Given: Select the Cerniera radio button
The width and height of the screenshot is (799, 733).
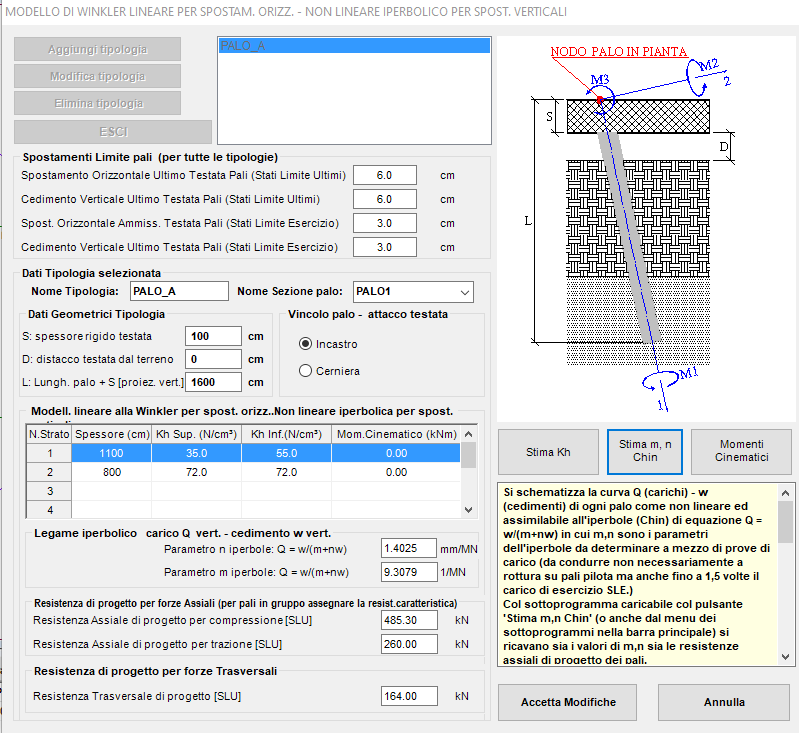Looking at the screenshot, I should [x=305, y=371].
